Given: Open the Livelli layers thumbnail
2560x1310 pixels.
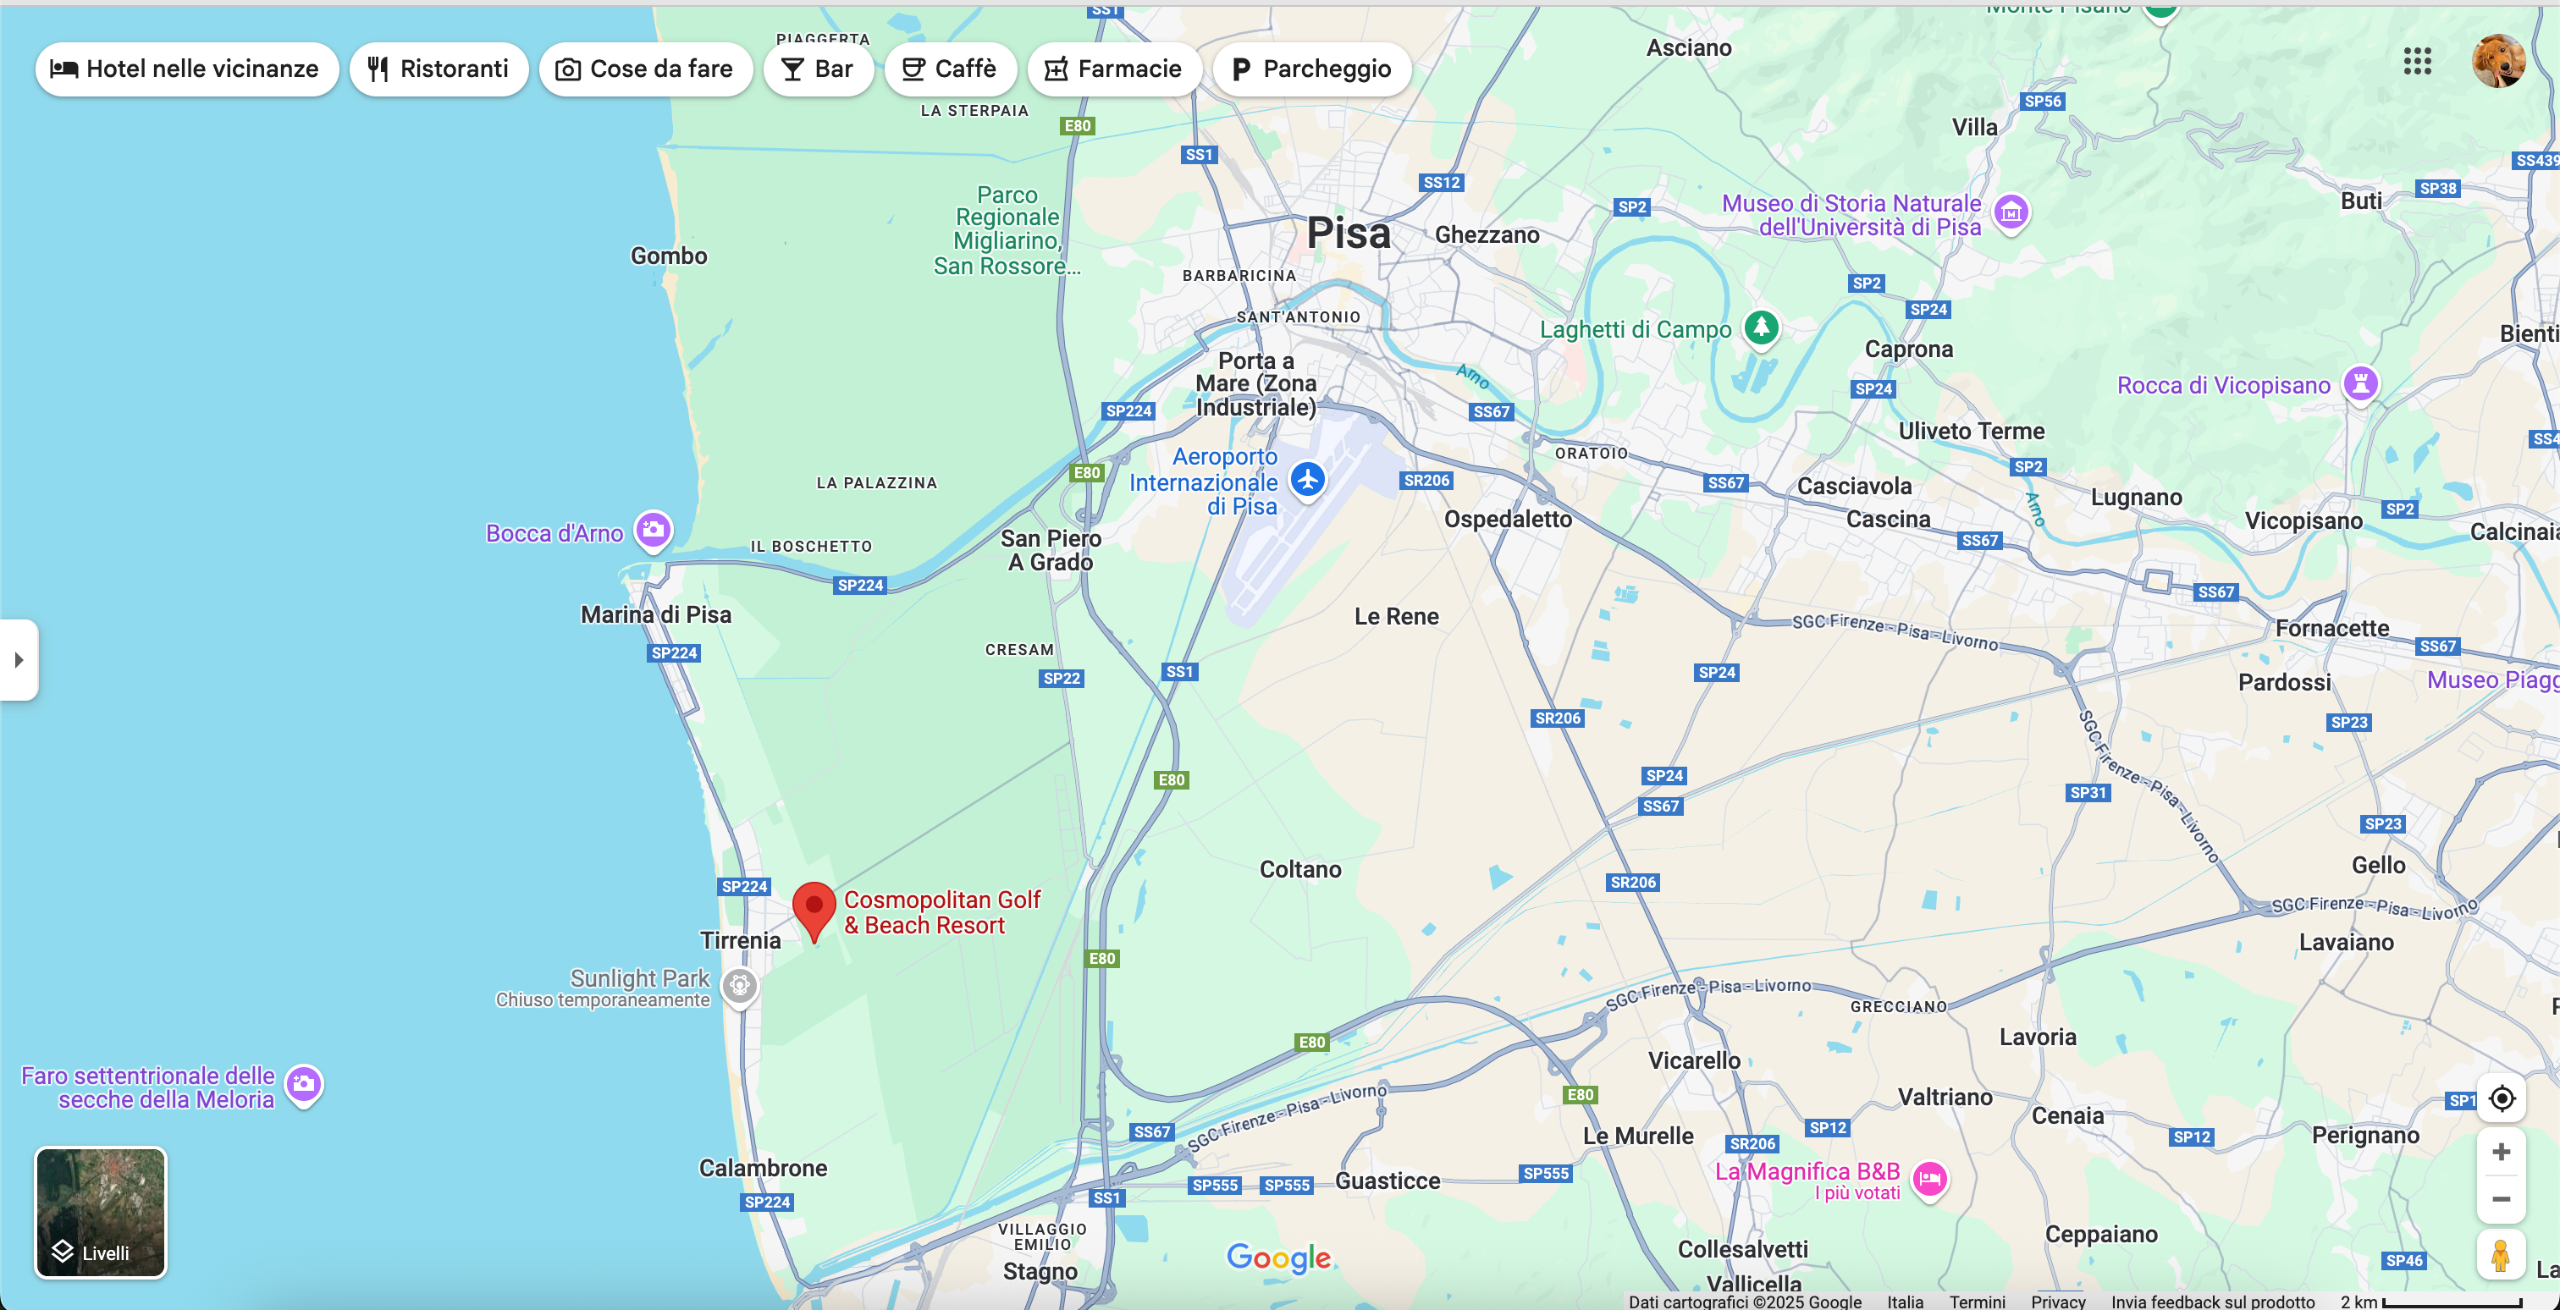Looking at the screenshot, I should pyautogui.click(x=101, y=1212).
